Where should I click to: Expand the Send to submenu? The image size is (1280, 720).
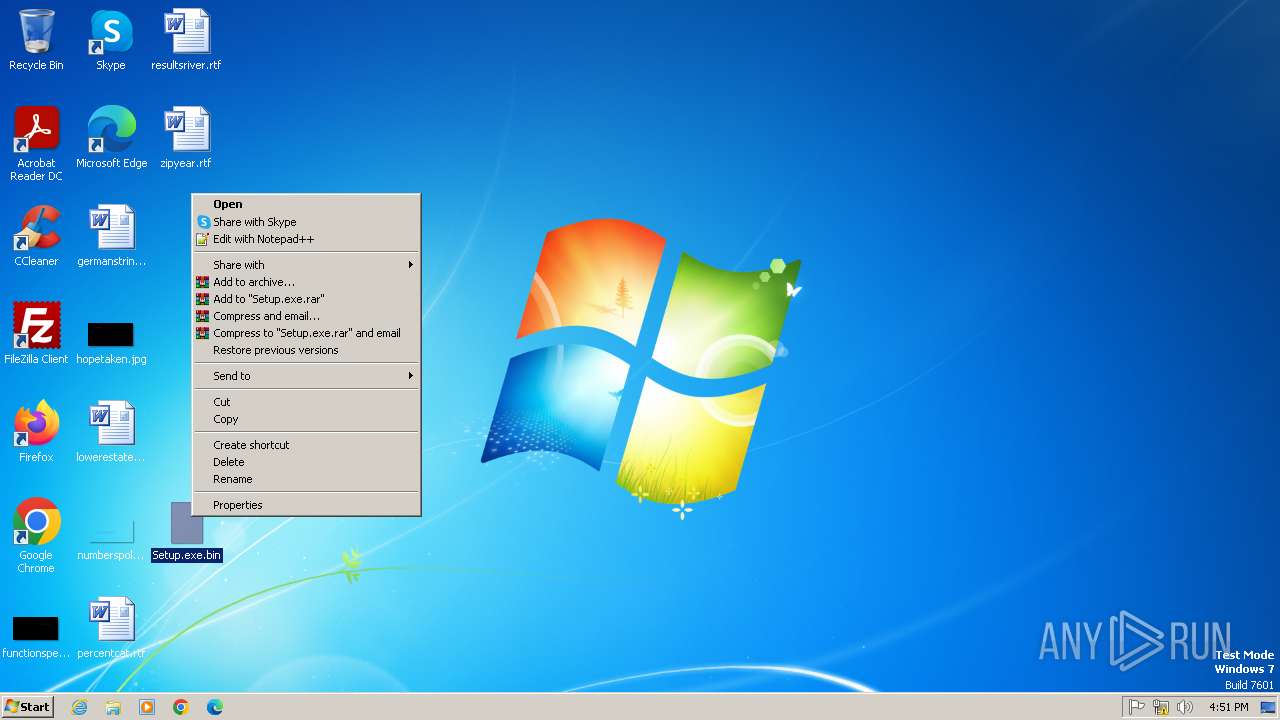[306, 376]
